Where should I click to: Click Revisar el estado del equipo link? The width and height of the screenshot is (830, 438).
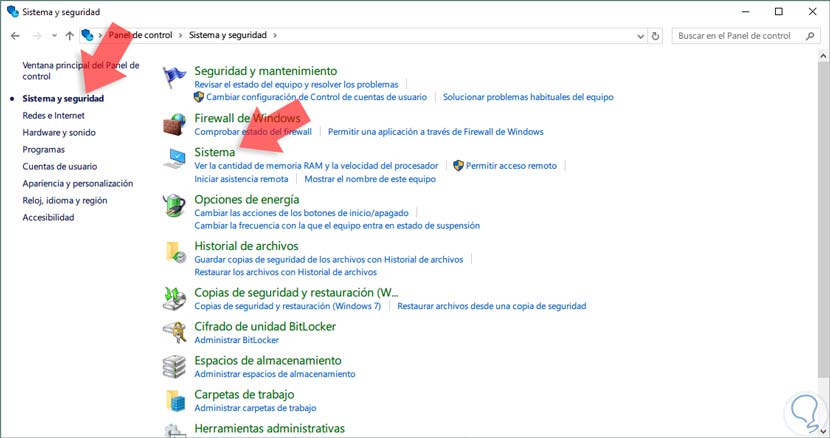(296, 84)
